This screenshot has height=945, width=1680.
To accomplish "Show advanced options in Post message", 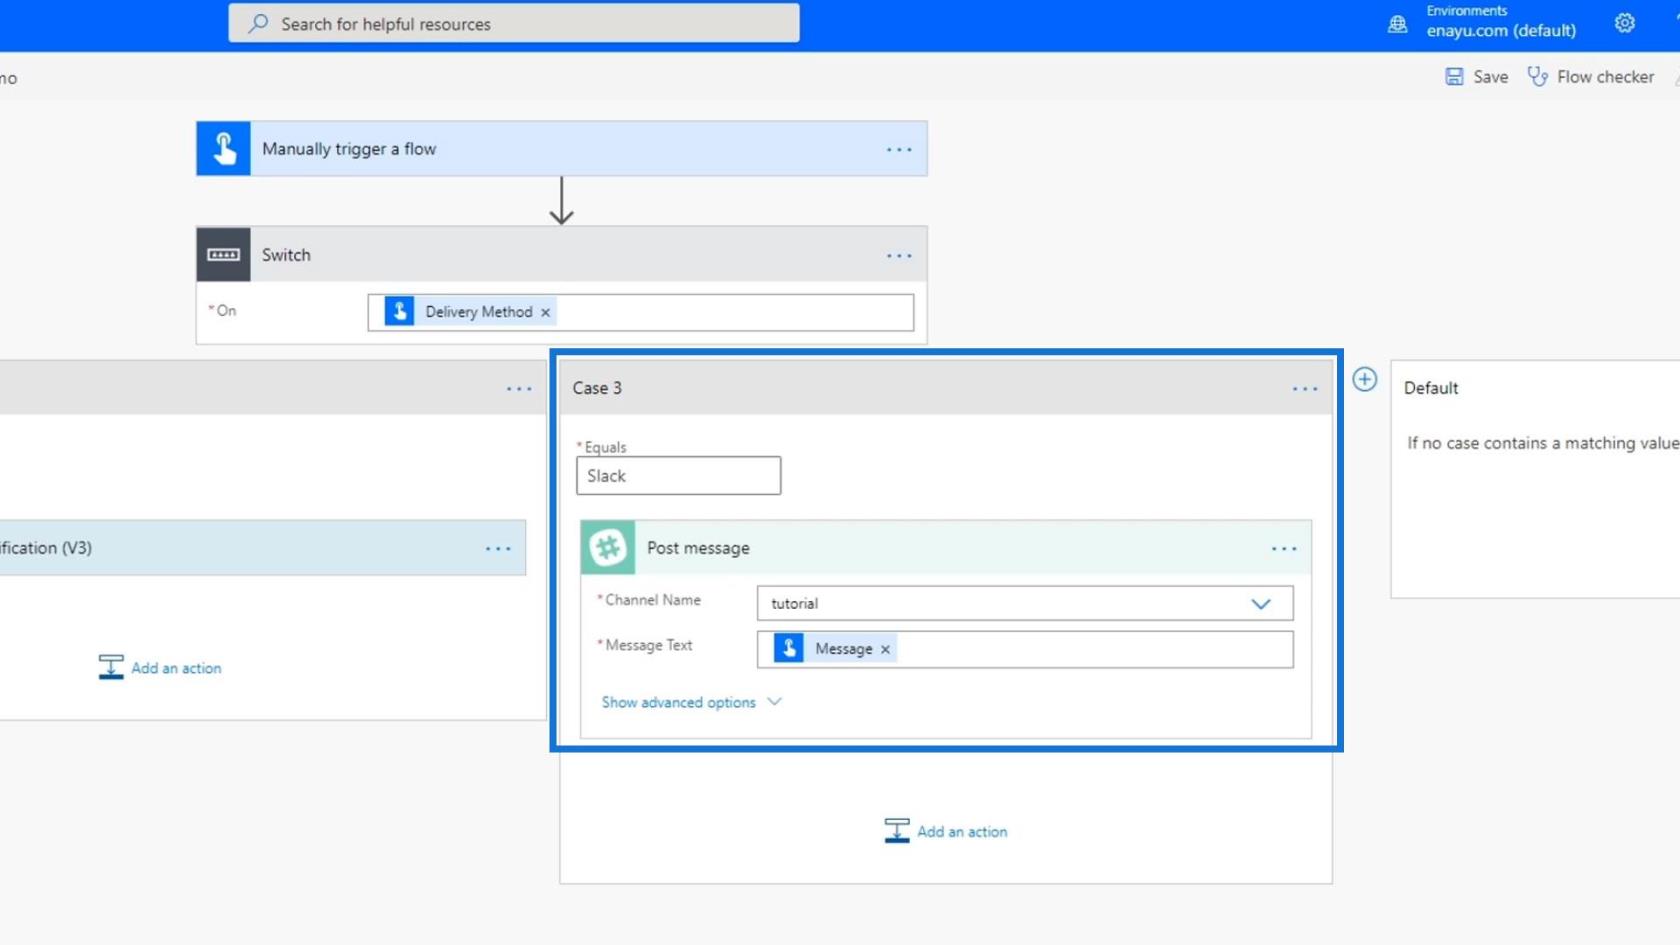I will click(x=678, y=702).
